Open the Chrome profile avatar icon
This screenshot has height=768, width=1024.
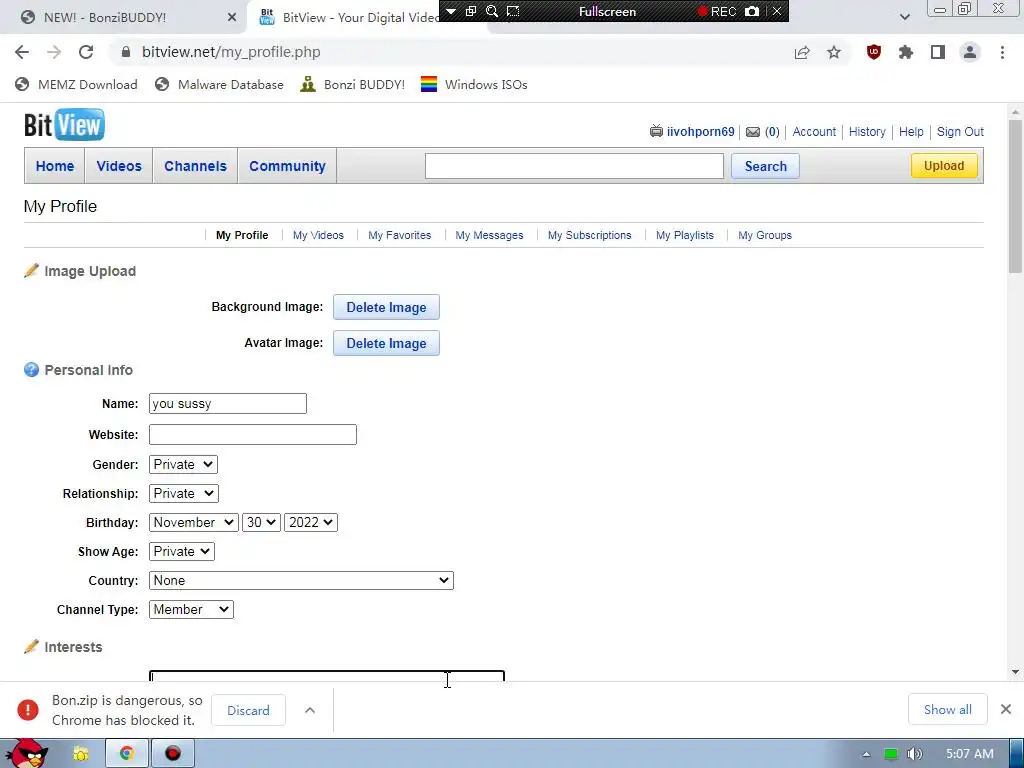pos(970,52)
